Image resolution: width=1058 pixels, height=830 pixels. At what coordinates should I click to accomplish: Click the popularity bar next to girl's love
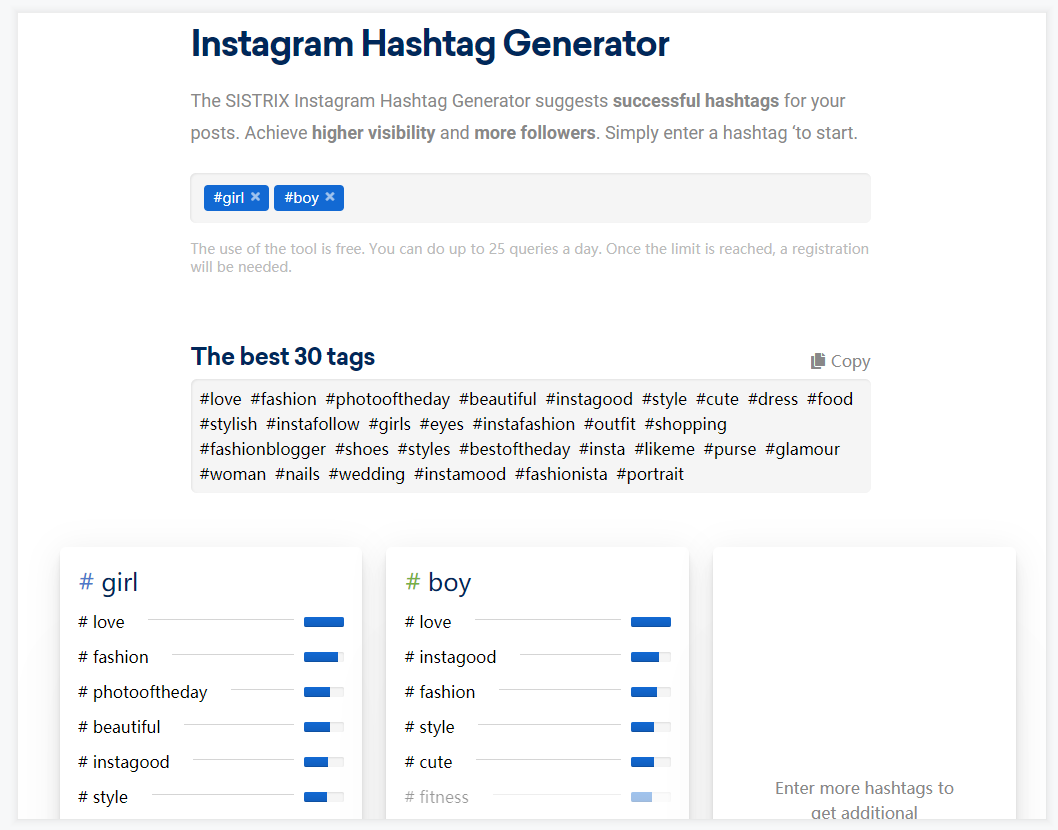tap(324, 622)
